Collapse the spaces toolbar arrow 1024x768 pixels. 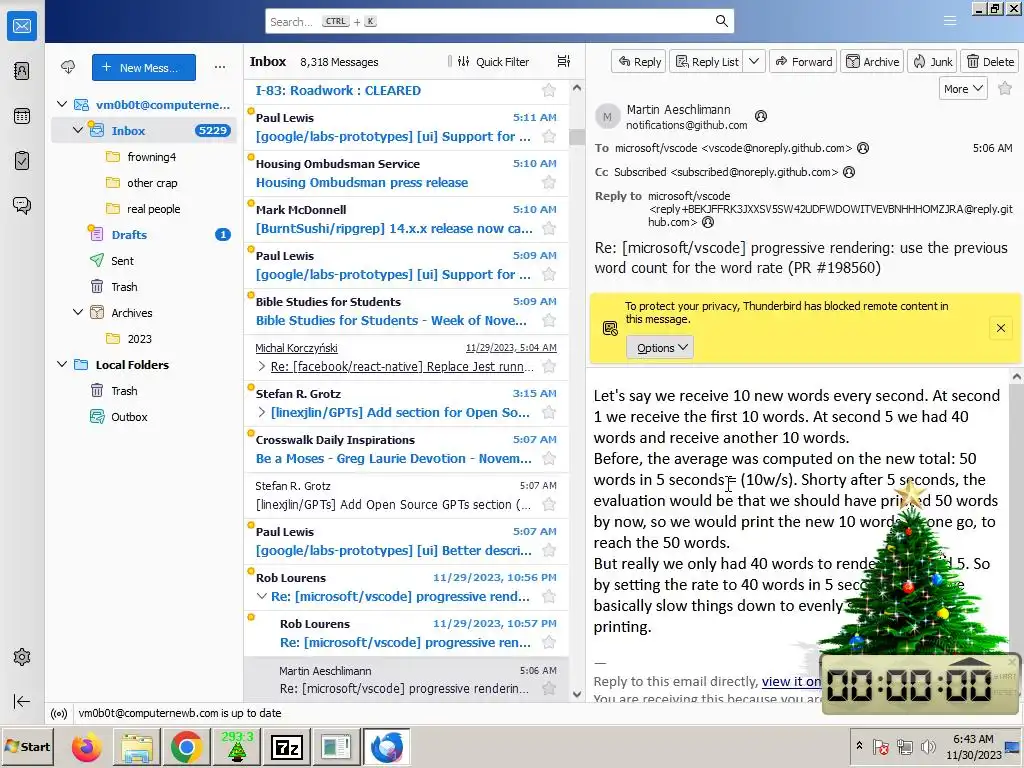(22, 701)
